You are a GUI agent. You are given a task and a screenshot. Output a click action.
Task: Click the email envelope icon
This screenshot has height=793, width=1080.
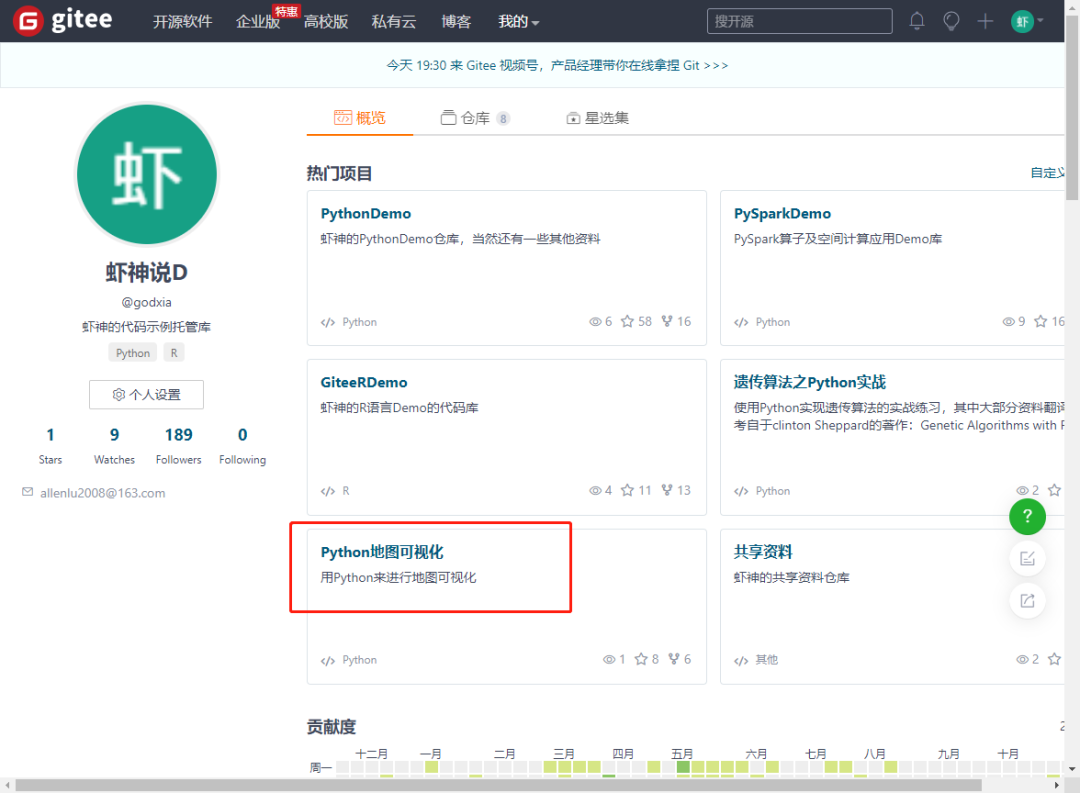coord(28,492)
